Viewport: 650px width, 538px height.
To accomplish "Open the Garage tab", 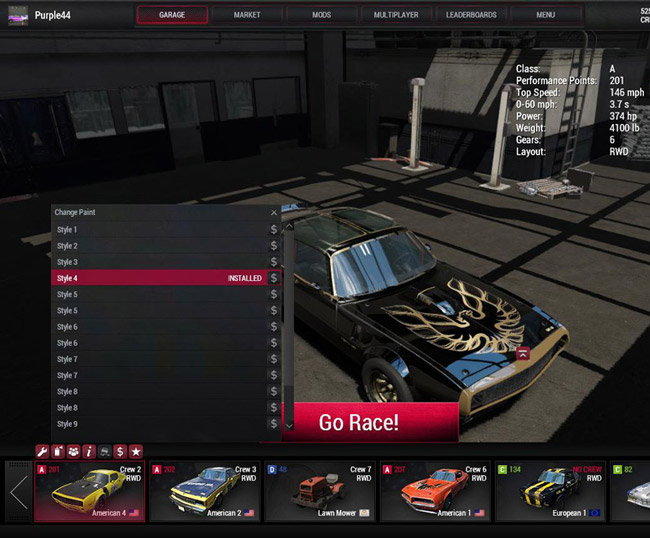I will 172,15.
